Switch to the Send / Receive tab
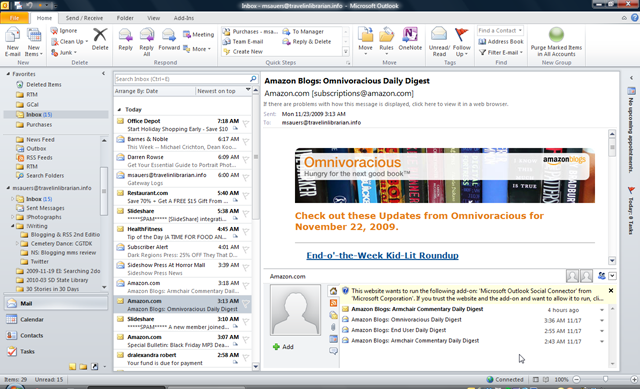Screen dimensions: 640x389 click(x=84, y=18)
